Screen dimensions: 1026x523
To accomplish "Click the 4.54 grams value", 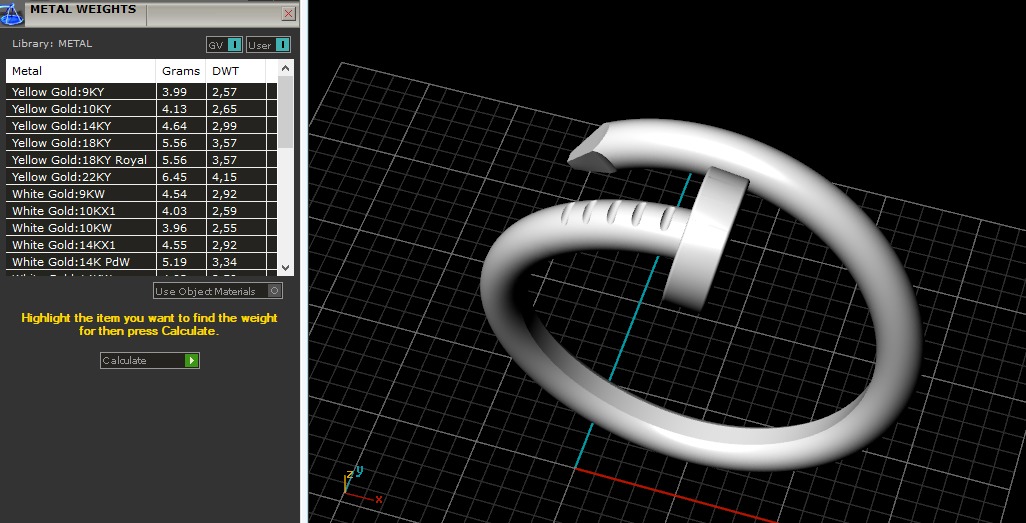I will coord(174,194).
